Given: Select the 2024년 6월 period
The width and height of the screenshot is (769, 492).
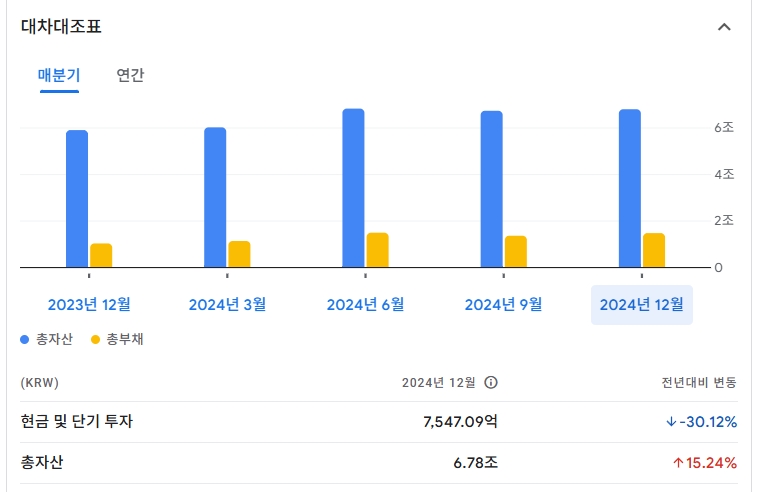Looking at the screenshot, I should (365, 305).
